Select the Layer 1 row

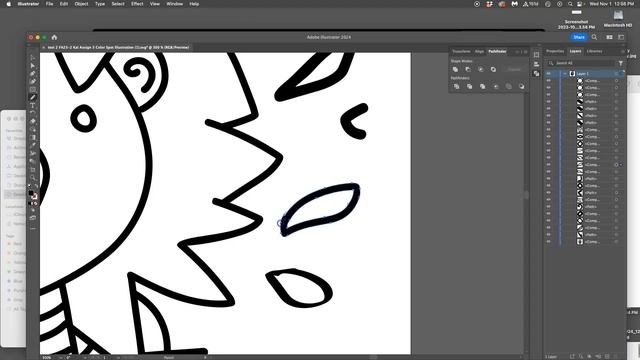point(585,73)
